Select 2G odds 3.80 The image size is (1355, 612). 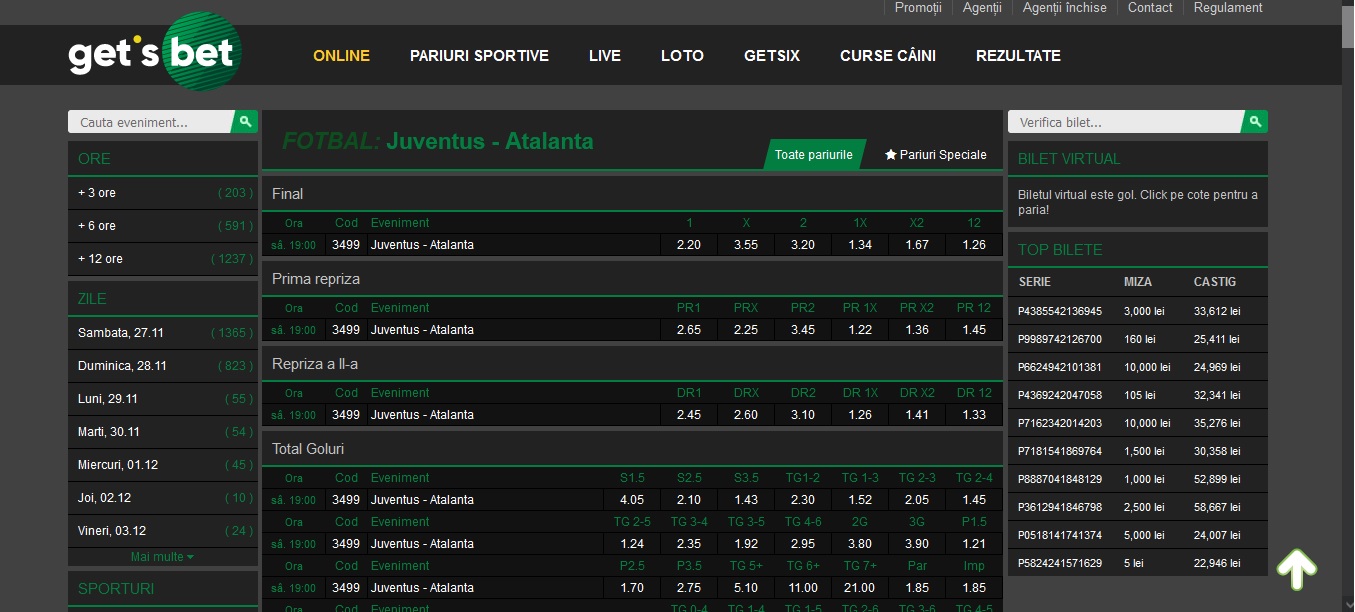click(860, 544)
